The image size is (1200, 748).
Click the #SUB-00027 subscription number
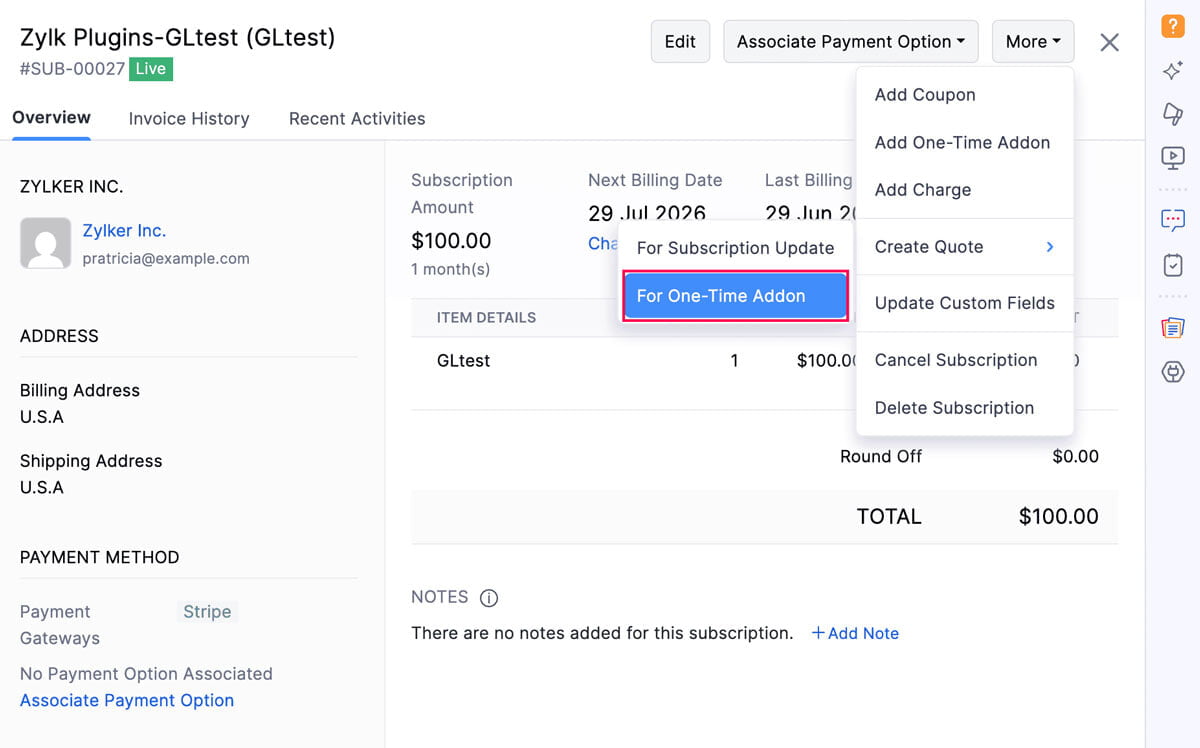(72, 69)
